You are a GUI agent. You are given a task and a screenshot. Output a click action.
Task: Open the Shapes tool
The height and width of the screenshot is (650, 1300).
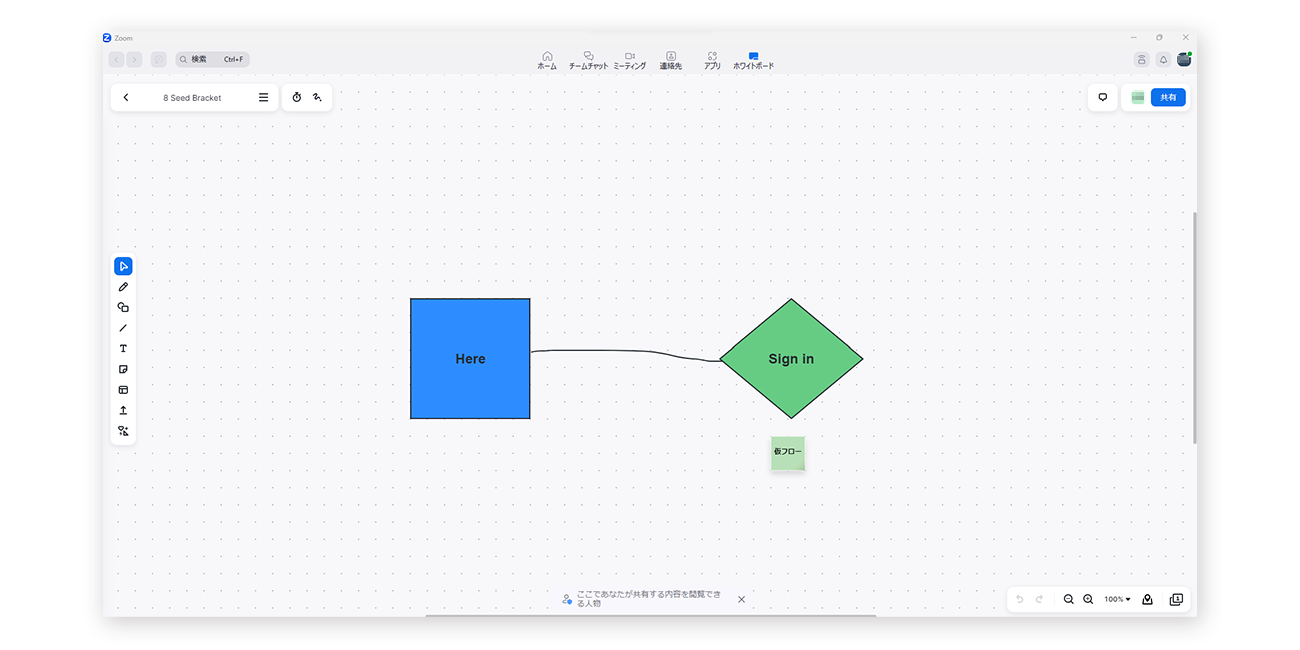(x=123, y=308)
